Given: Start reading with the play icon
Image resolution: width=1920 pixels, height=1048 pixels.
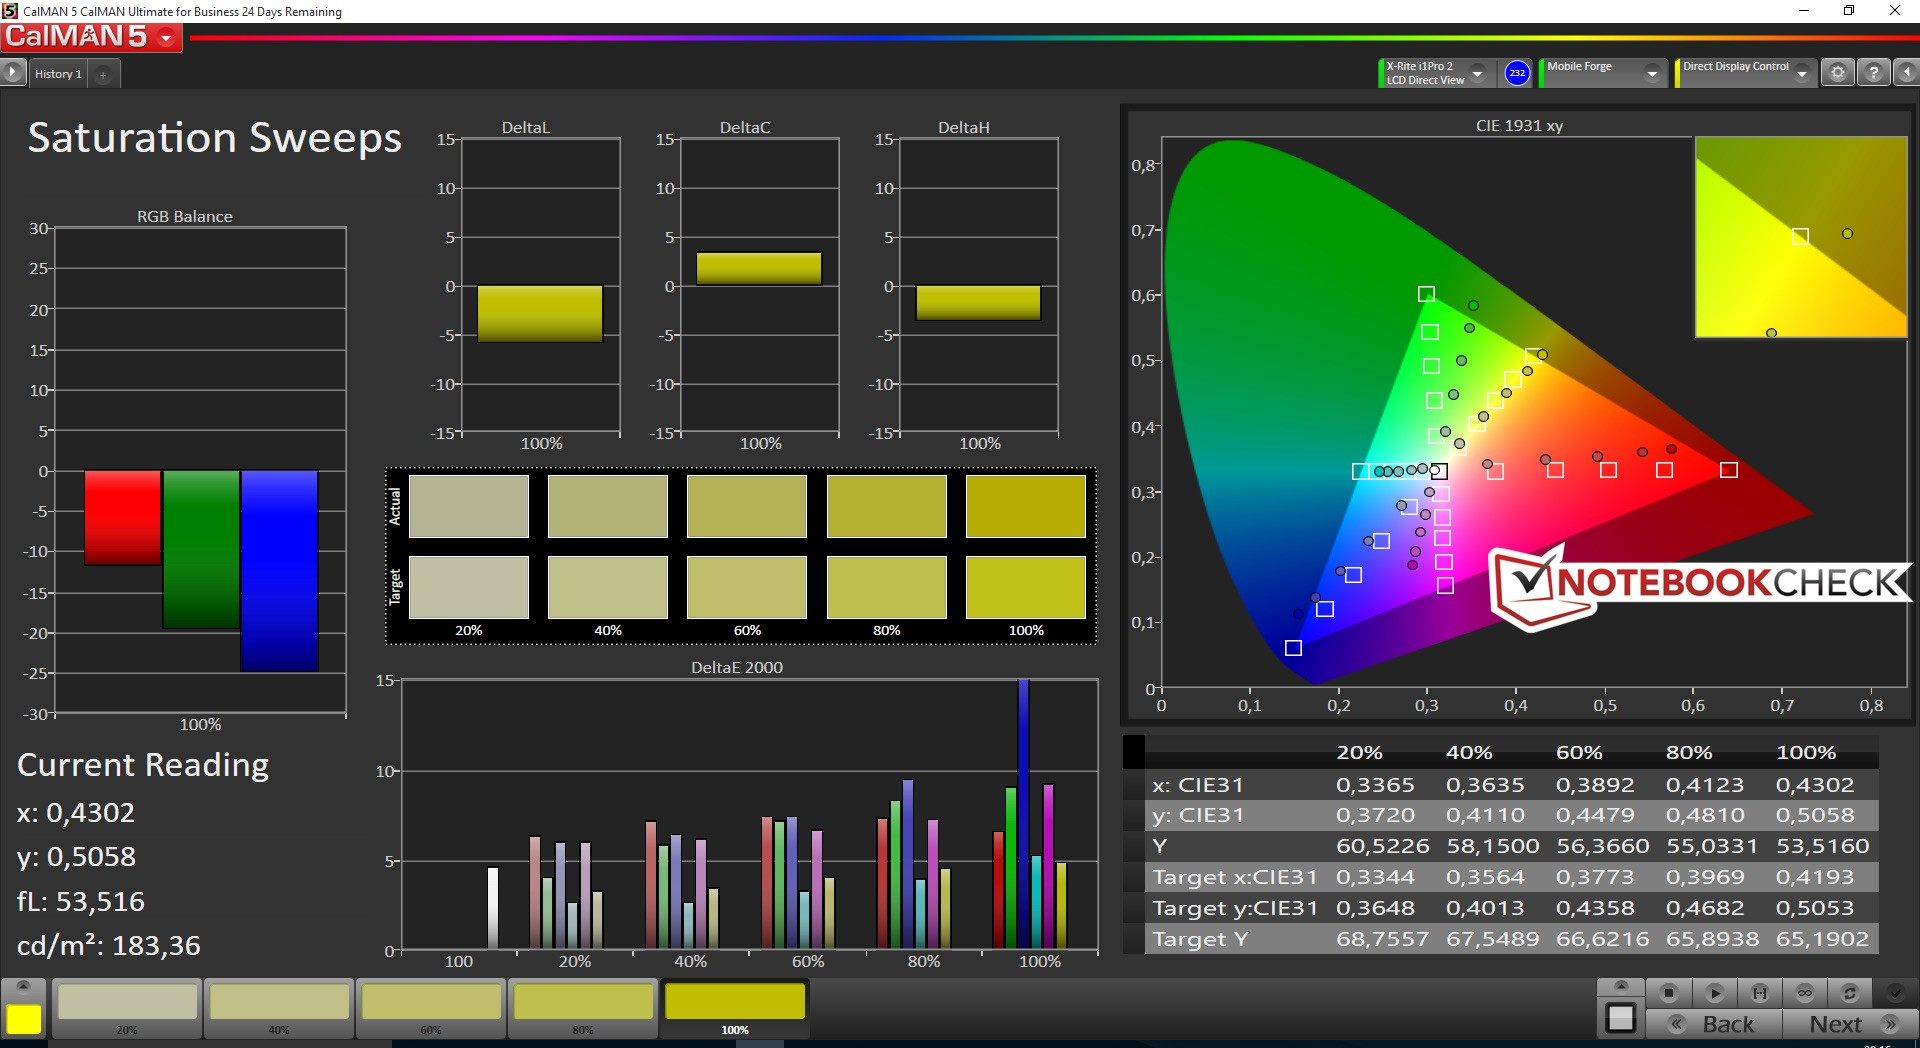Looking at the screenshot, I should 1714,993.
